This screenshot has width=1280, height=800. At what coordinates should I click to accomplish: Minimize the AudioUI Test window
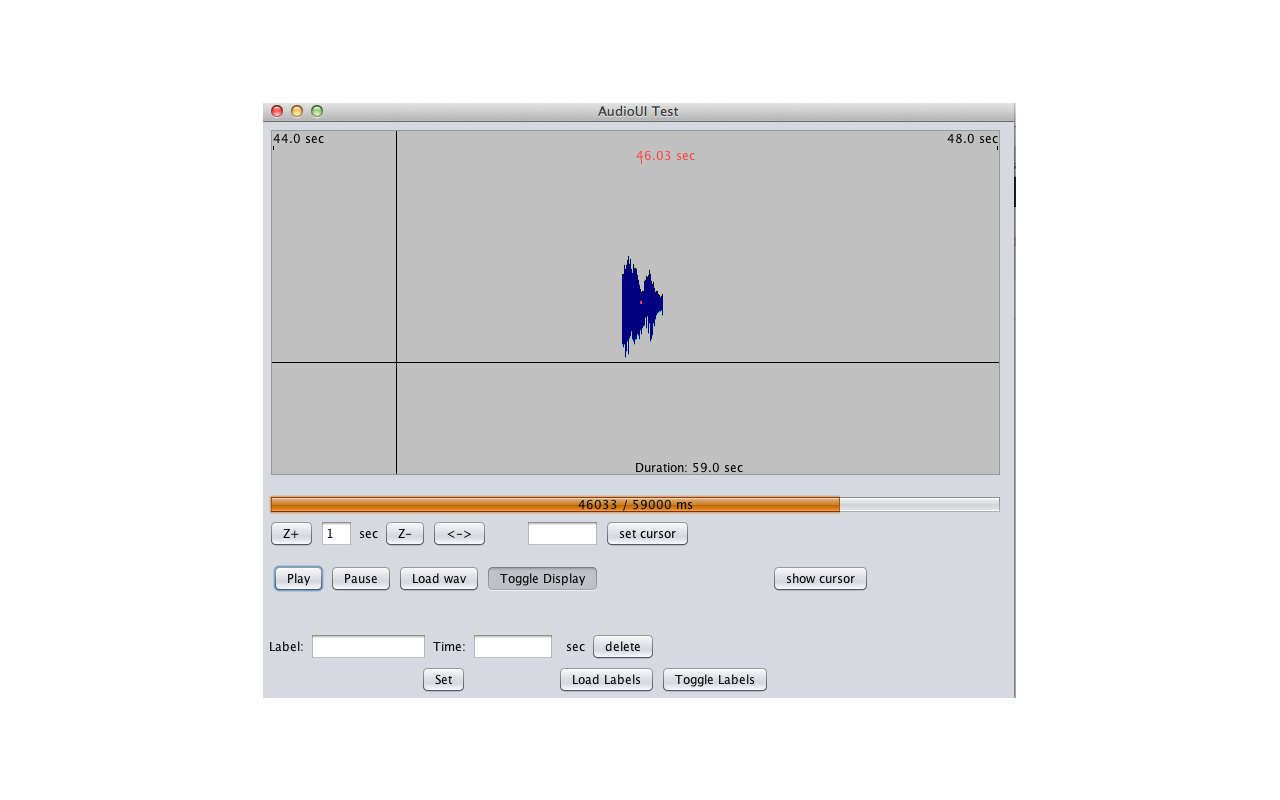(x=297, y=111)
